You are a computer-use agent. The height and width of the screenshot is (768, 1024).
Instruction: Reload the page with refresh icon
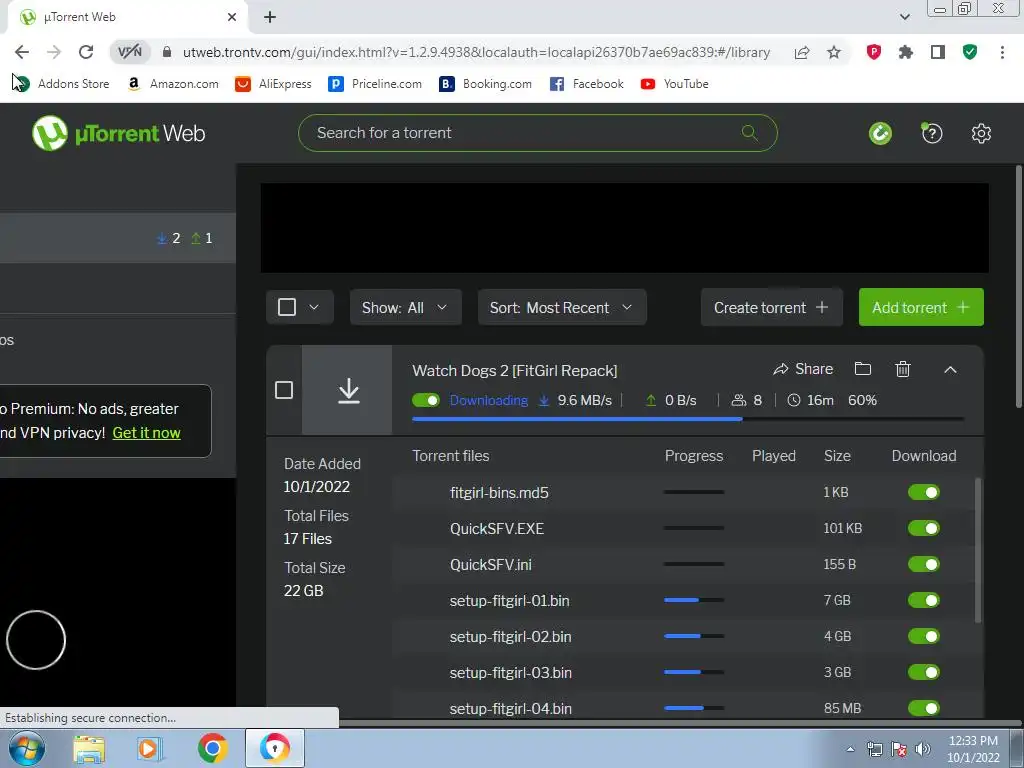tap(86, 52)
